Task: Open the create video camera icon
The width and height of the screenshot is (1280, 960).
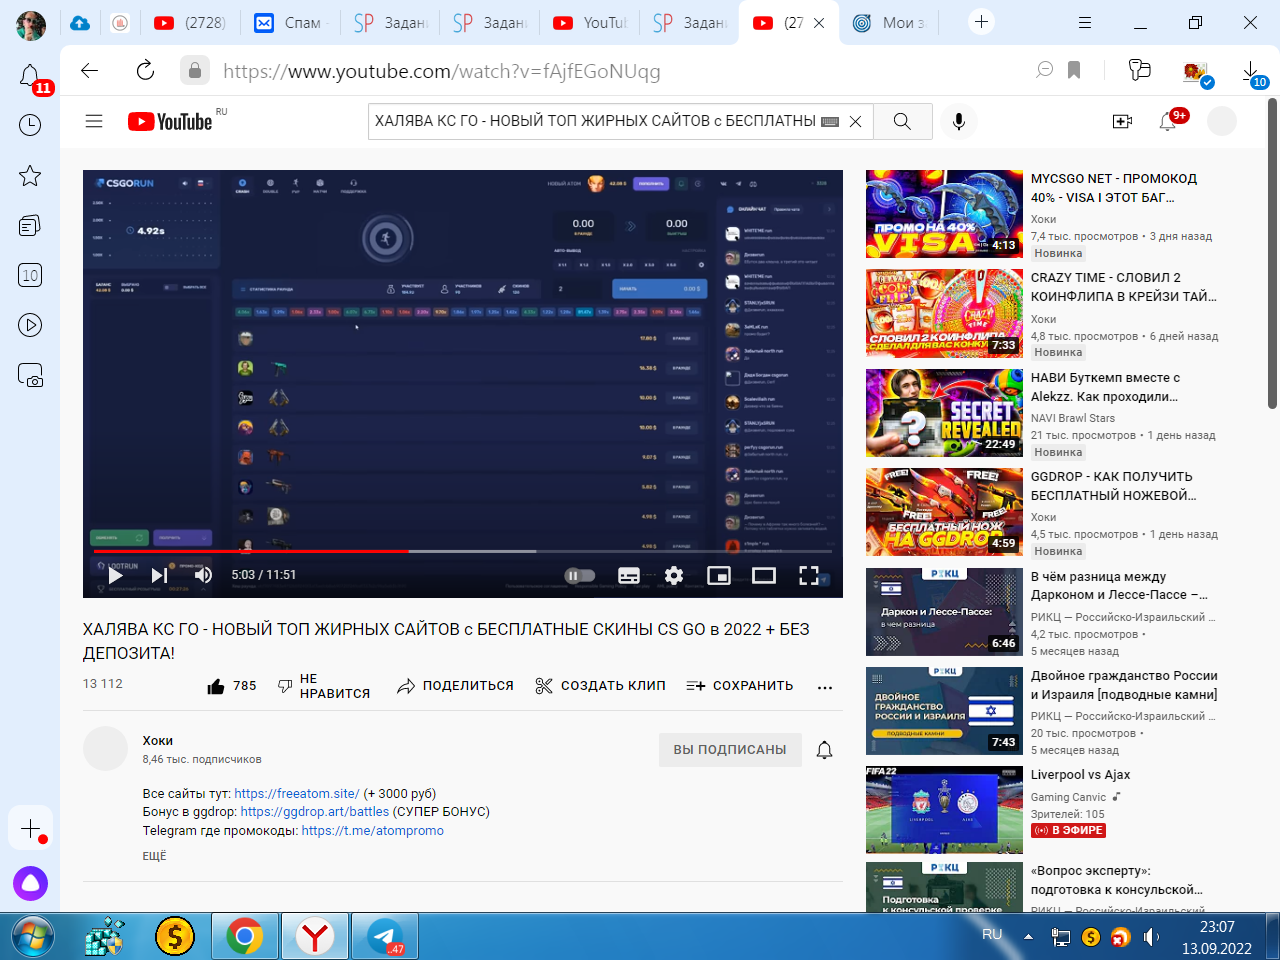Action: (1122, 121)
